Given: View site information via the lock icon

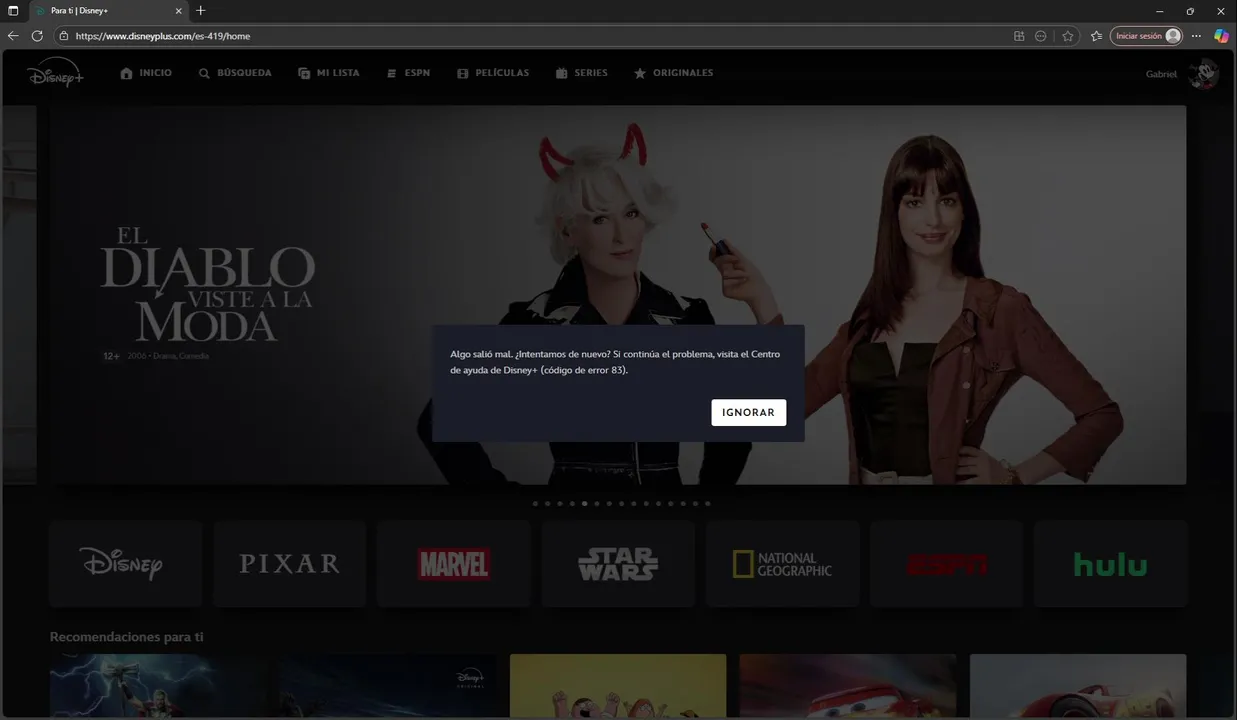Looking at the screenshot, I should point(64,36).
